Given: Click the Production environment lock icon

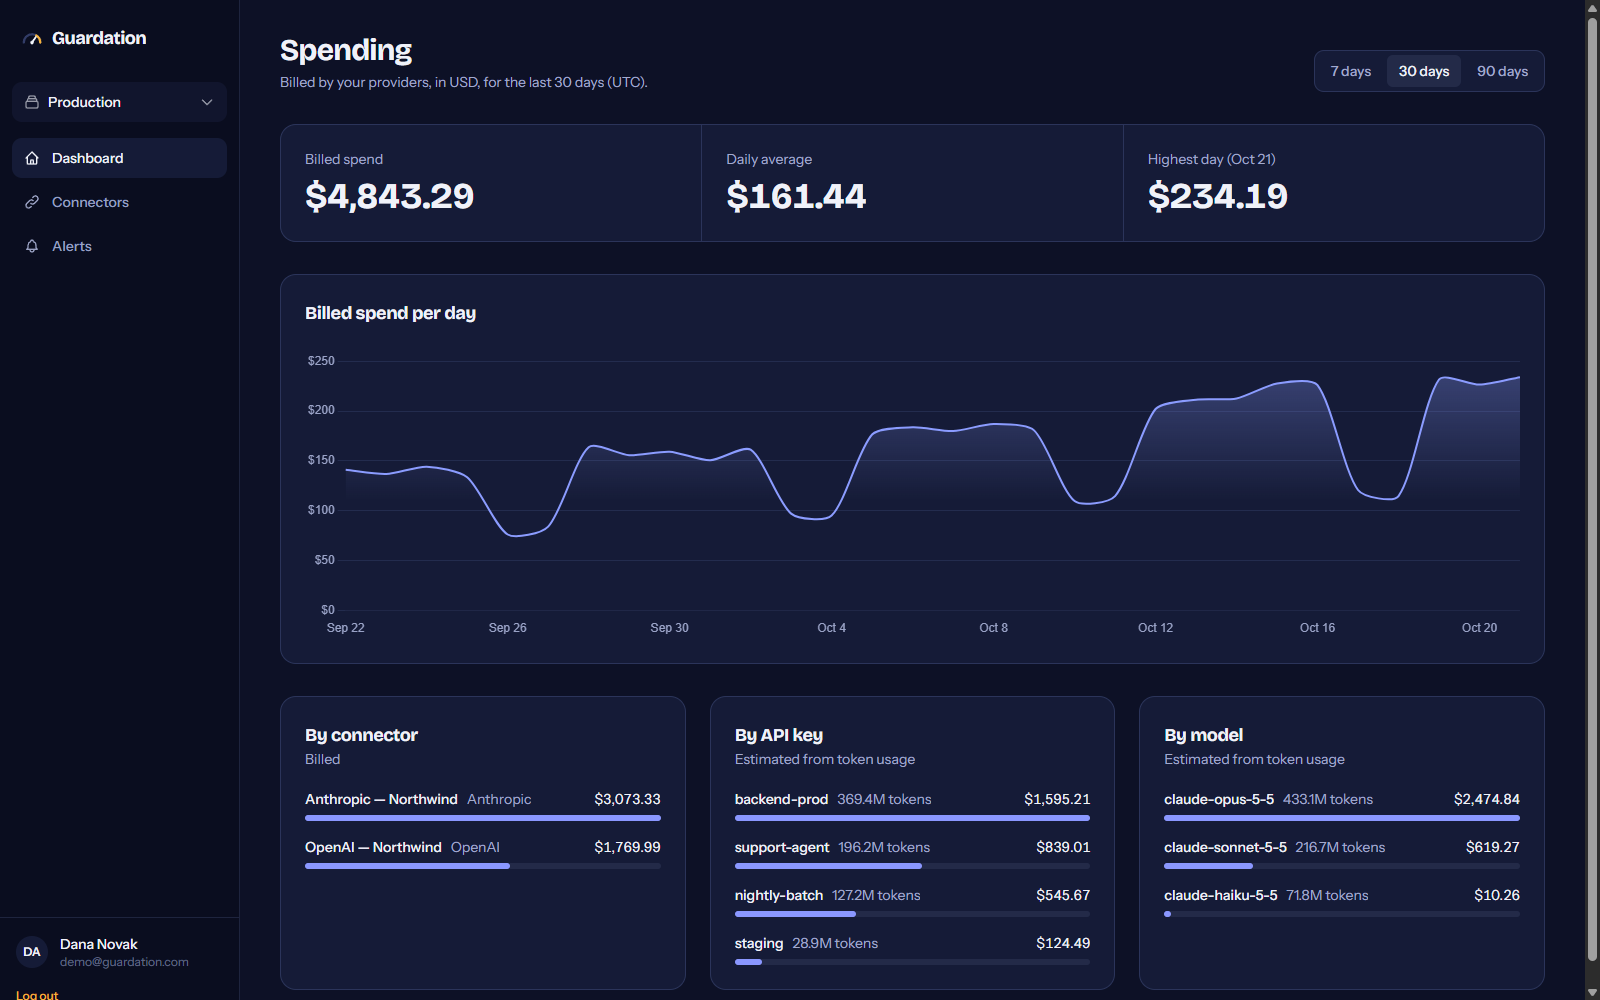Looking at the screenshot, I should pyautogui.click(x=32, y=102).
